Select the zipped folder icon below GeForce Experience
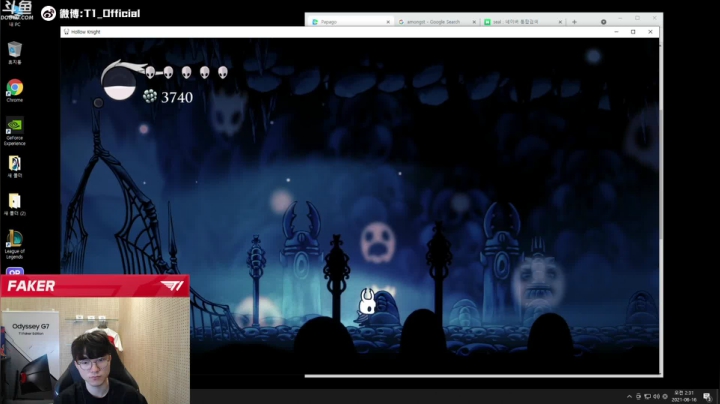 (x=15, y=167)
